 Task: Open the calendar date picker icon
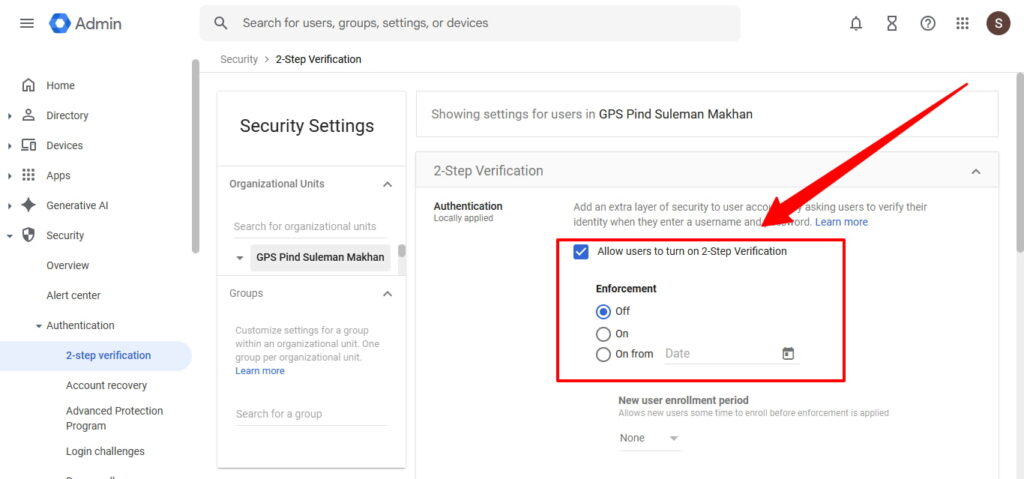788,354
